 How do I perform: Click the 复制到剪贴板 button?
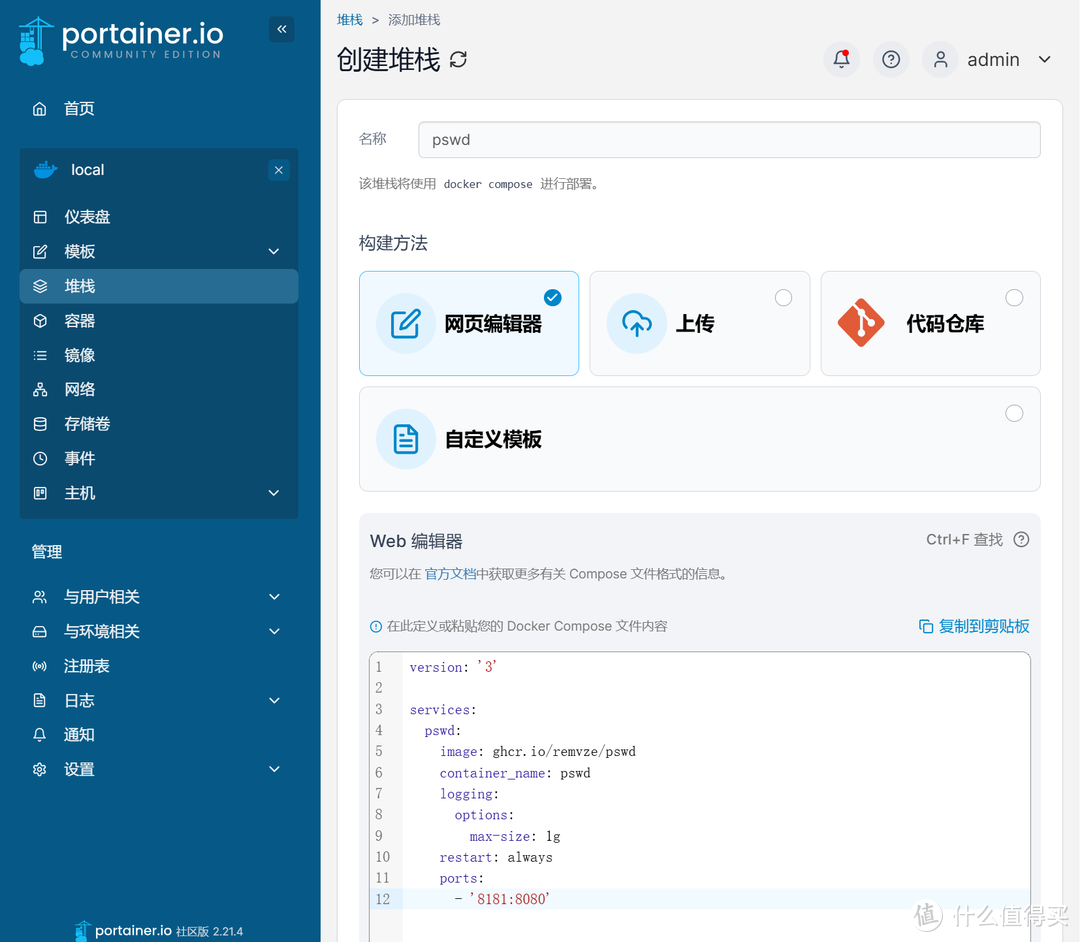click(974, 626)
